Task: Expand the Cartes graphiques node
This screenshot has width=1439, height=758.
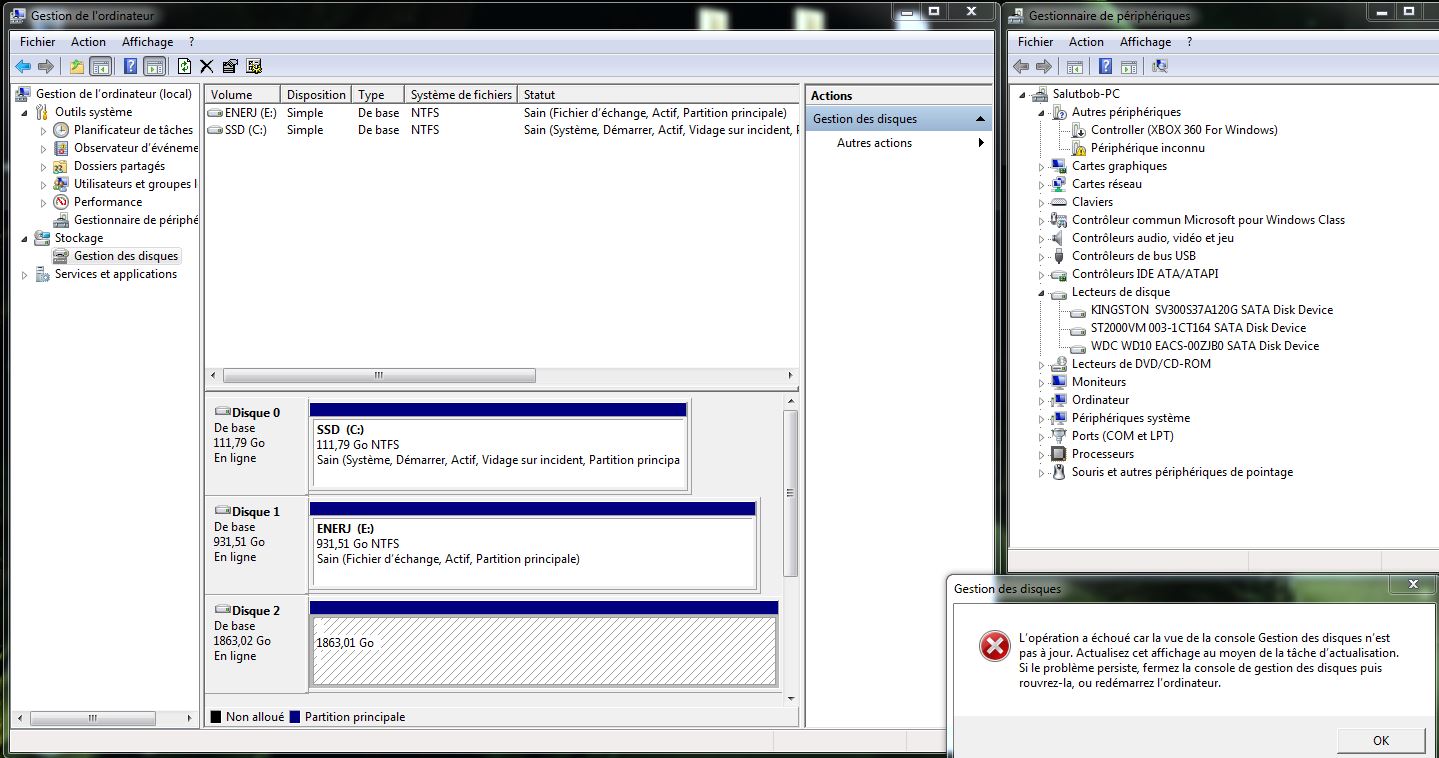Action: (x=1040, y=166)
